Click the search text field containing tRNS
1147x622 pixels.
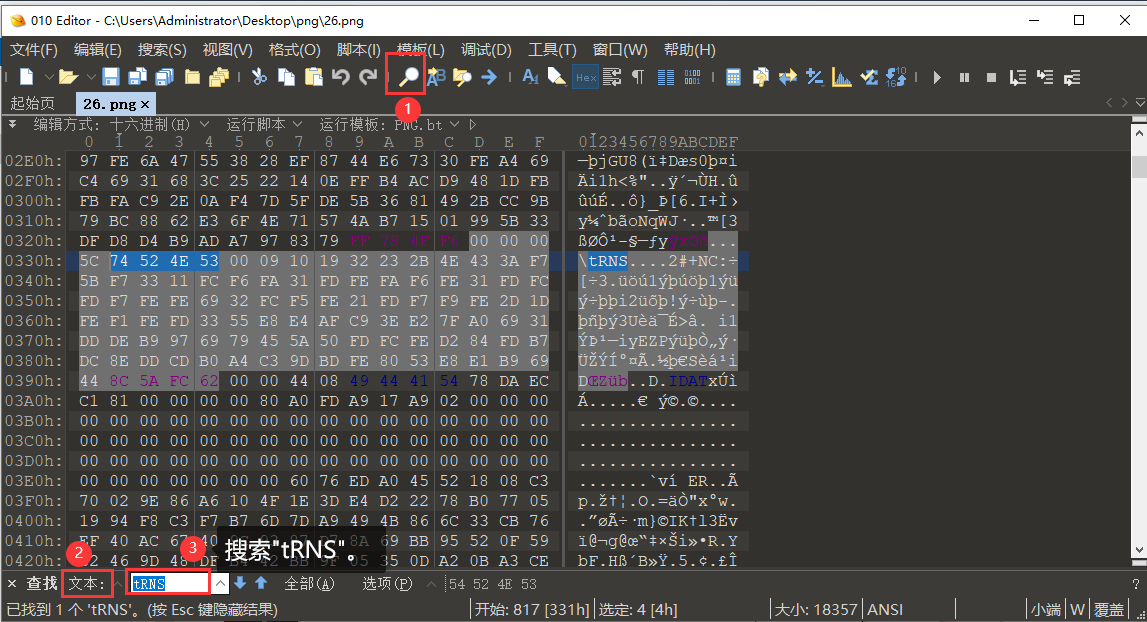pyautogui.click(x=166, y=583)
